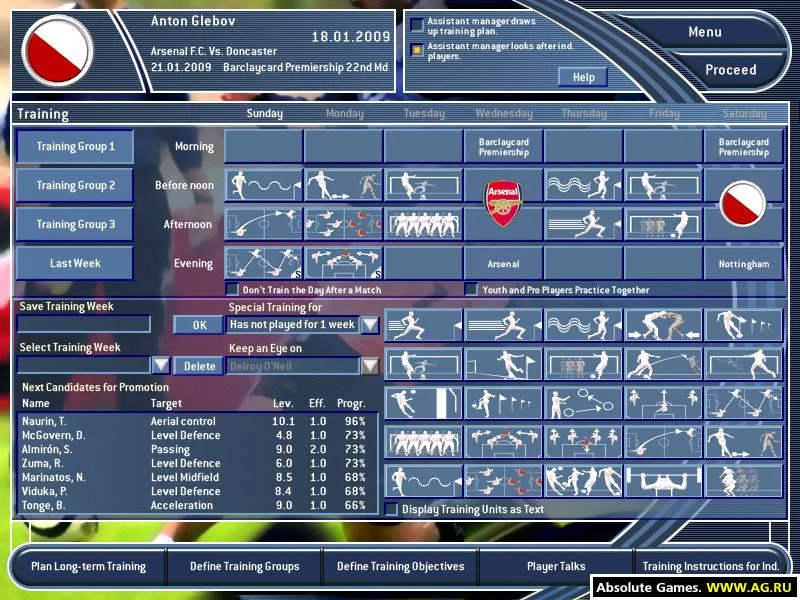
Task: Open Monday's afternoon practice match slot
Action: (x=343, y=224)
